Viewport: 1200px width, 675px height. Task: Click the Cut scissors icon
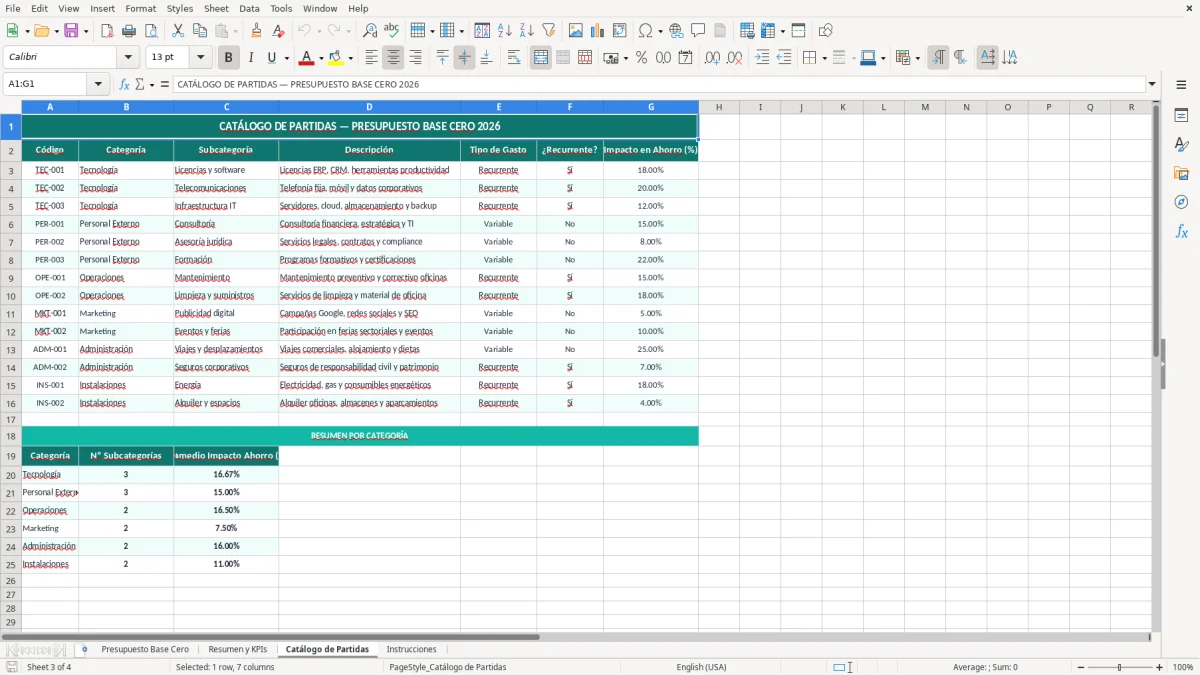(x=178, y=31)
